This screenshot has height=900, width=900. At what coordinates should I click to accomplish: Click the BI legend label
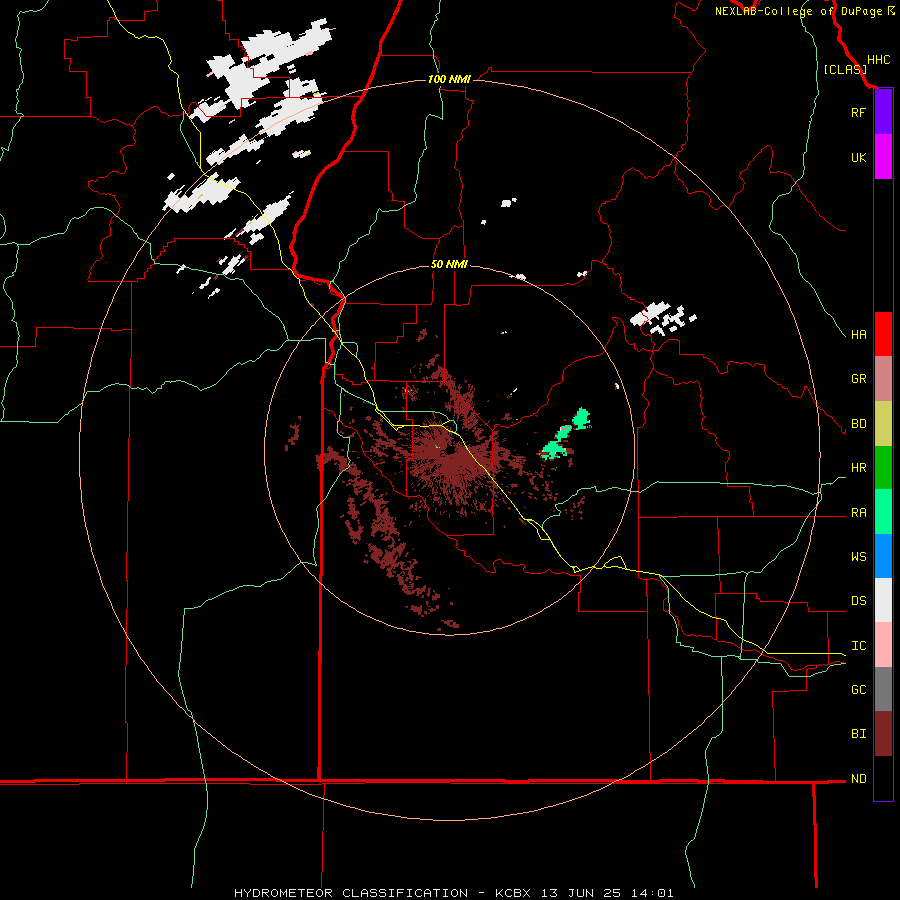click(858, 734)
